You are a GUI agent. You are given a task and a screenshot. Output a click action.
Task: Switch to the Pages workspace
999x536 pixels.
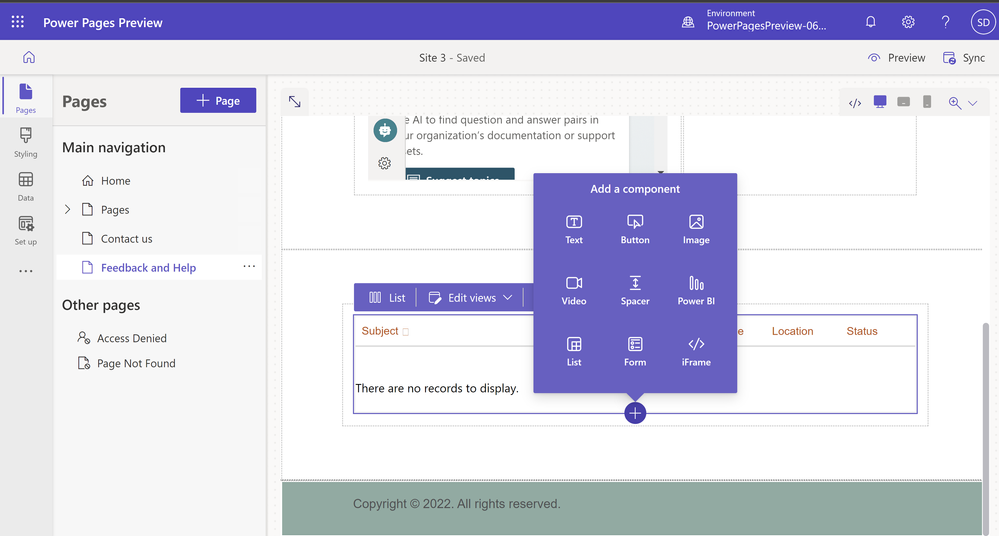[x=25, y=98]
